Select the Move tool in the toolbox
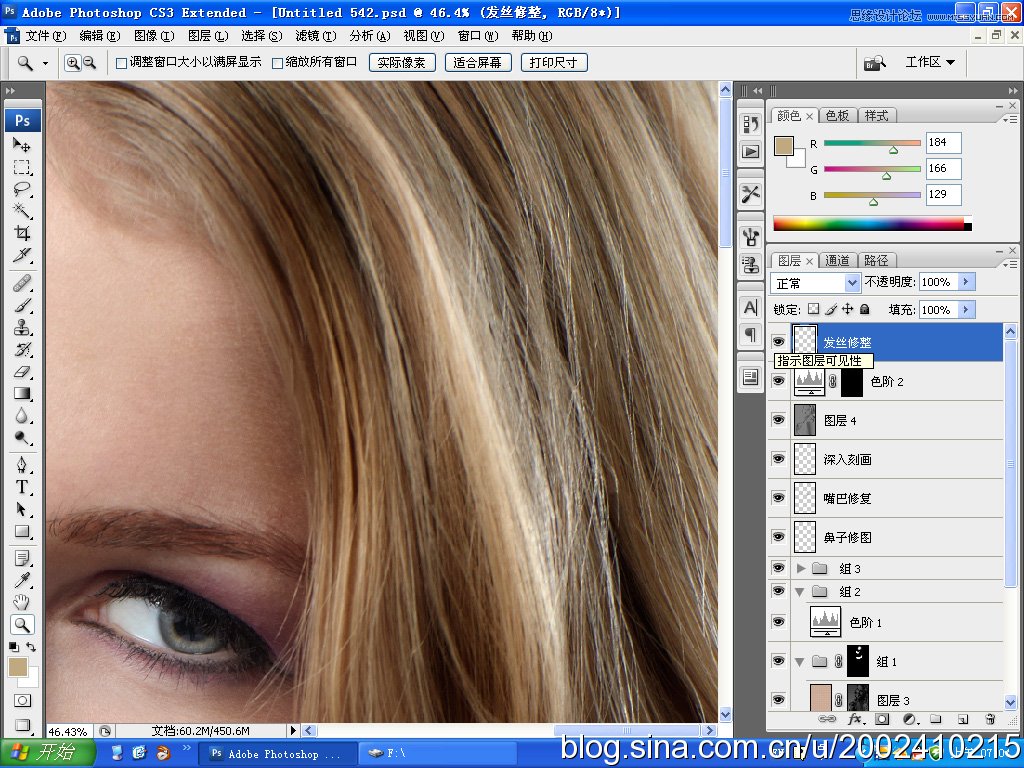Image resolution: width=1024 pixels, height=768 pixels. (22, 144)
